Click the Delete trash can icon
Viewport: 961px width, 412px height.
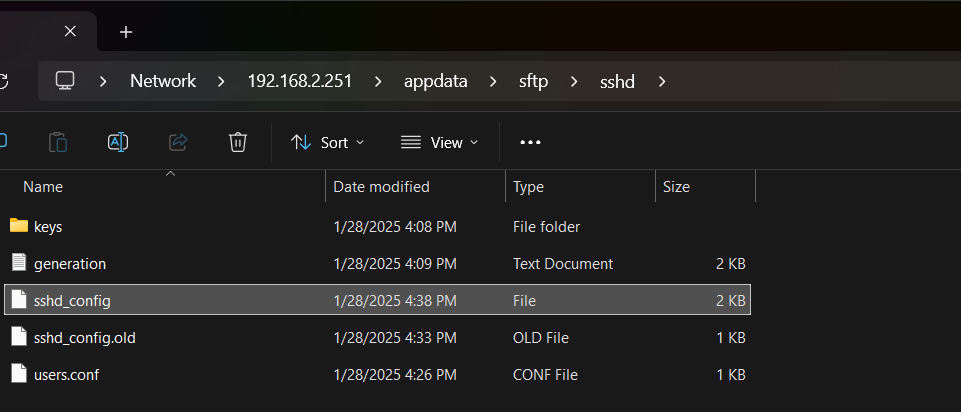point(238,142)
